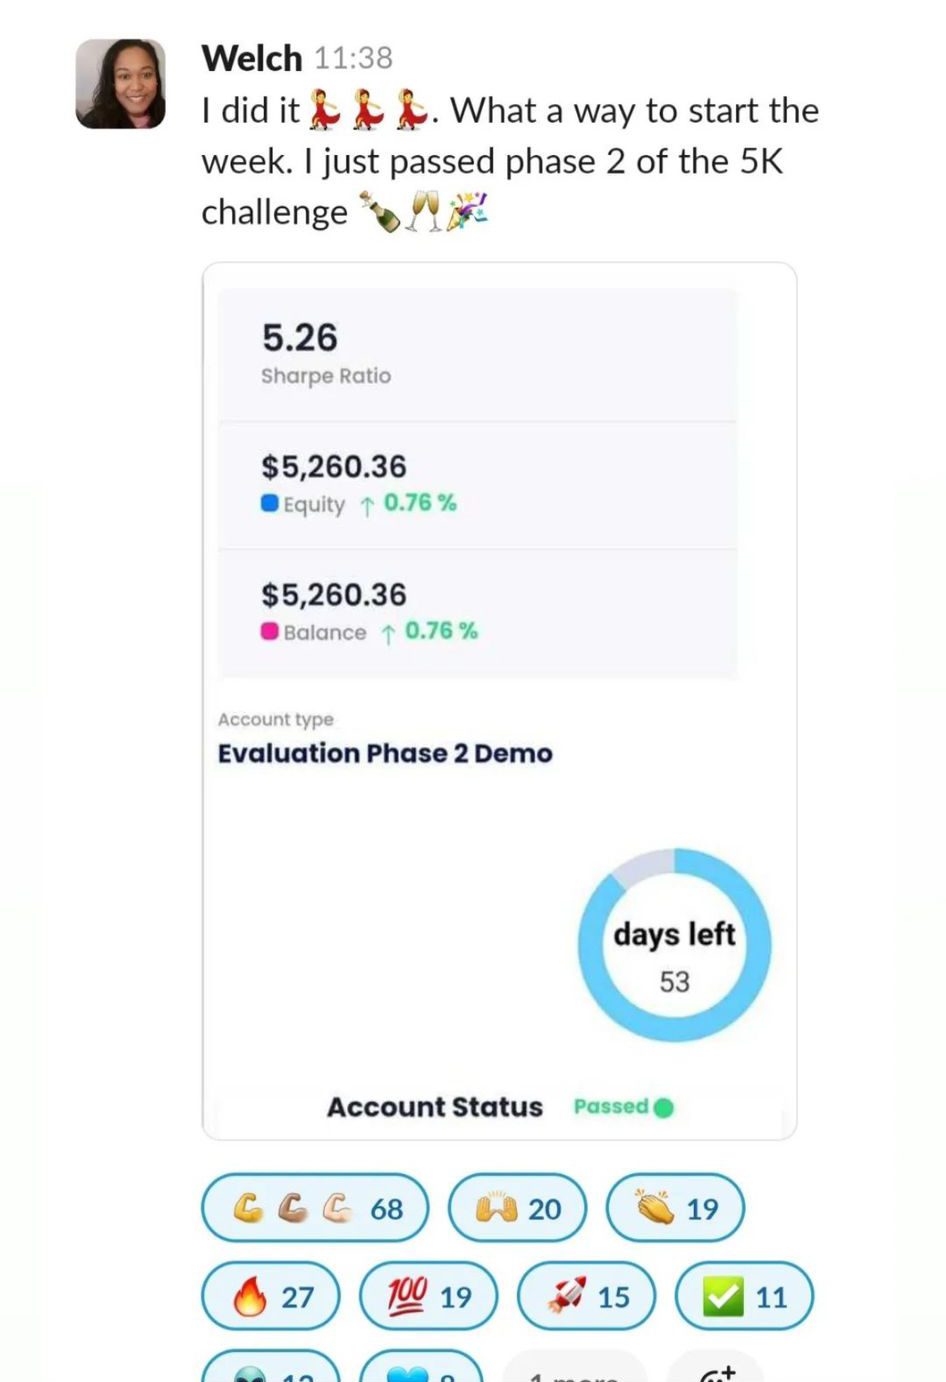946x1382 pixels.
Task: Add a fire emoji reaction
Action: pyautogui.click(x=271, y=1296)
